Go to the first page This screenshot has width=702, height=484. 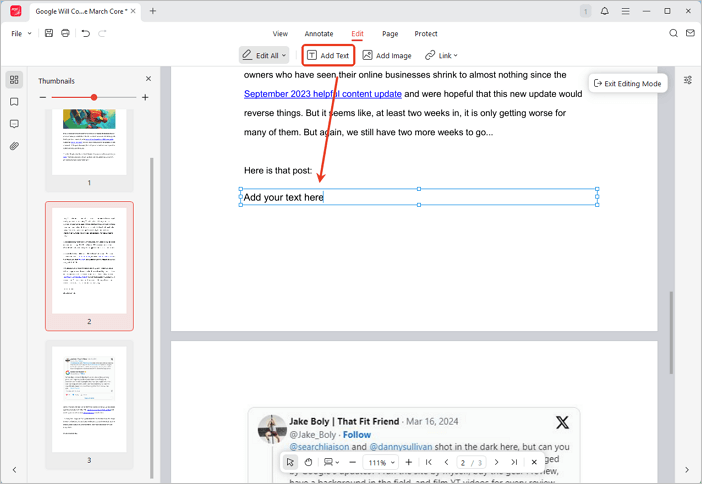click(428, 462)
